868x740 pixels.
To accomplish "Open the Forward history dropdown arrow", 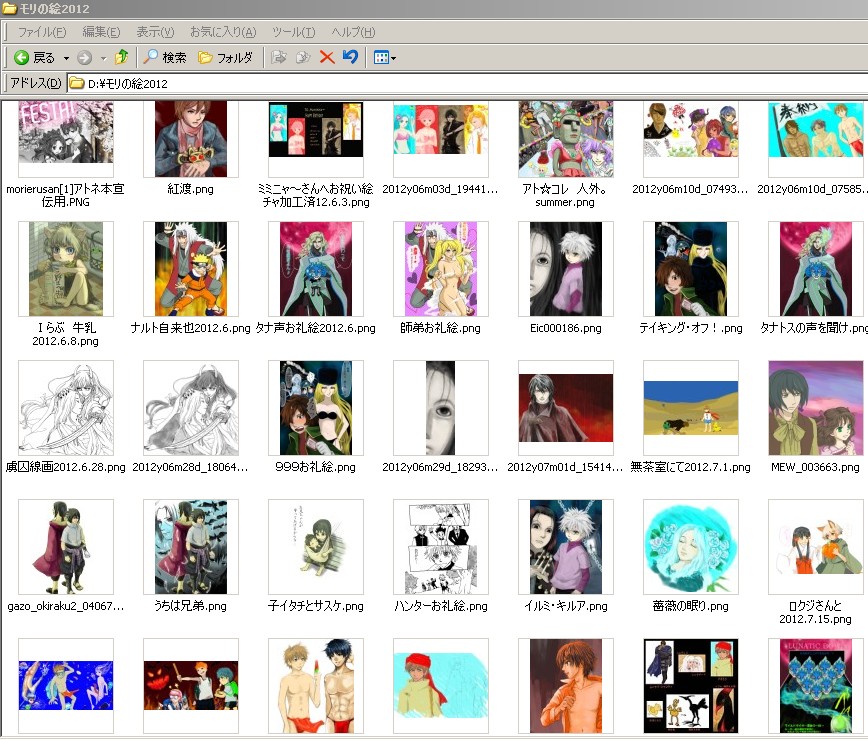I will pyautogui.click(x=103, y=58).
